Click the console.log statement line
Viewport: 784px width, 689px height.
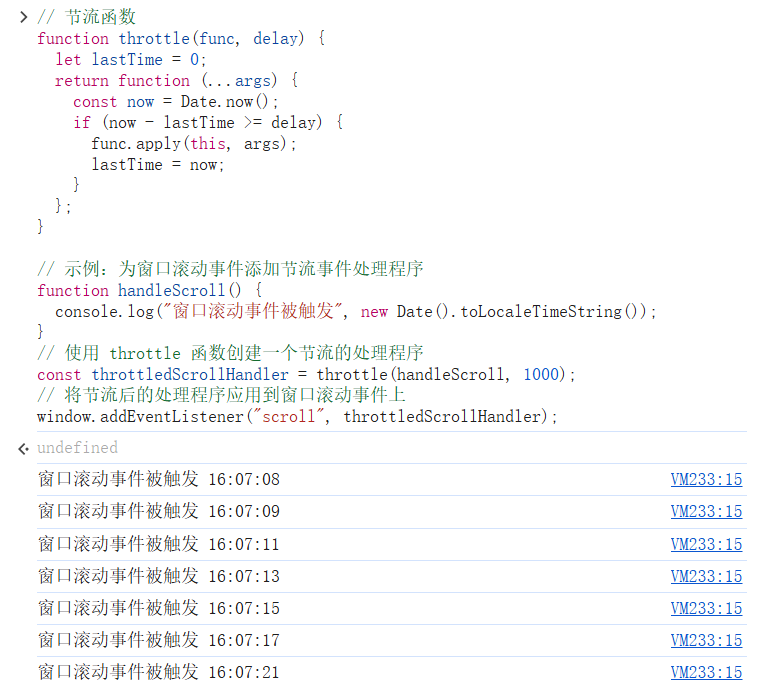[x=356, y=312]
